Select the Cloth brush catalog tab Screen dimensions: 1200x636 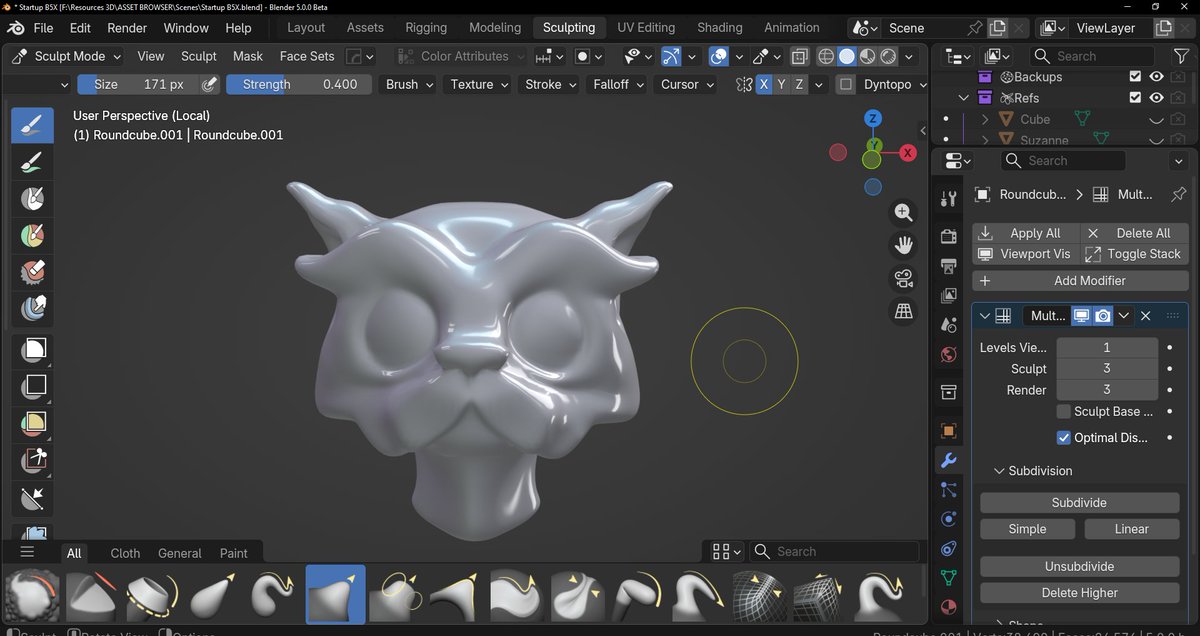point(125,553)
